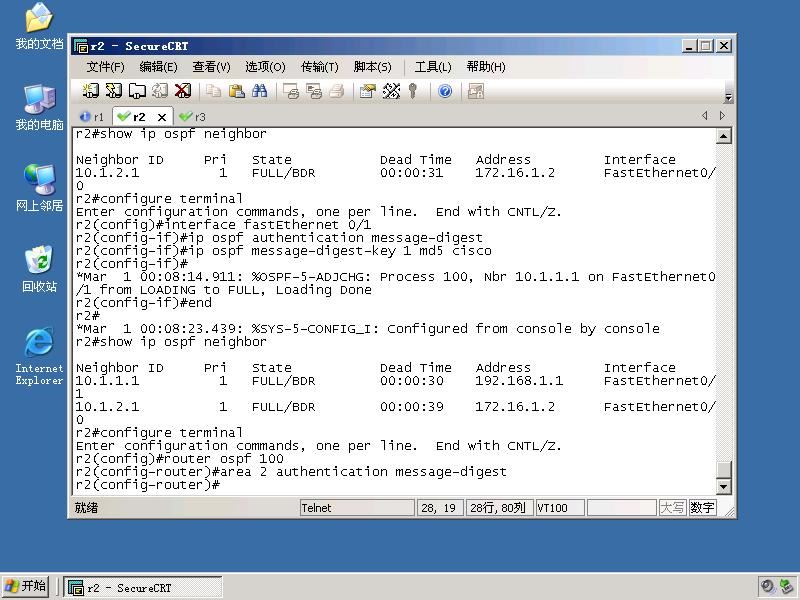
Task: Open 工具(L) menu
Action: click(433, 67)
